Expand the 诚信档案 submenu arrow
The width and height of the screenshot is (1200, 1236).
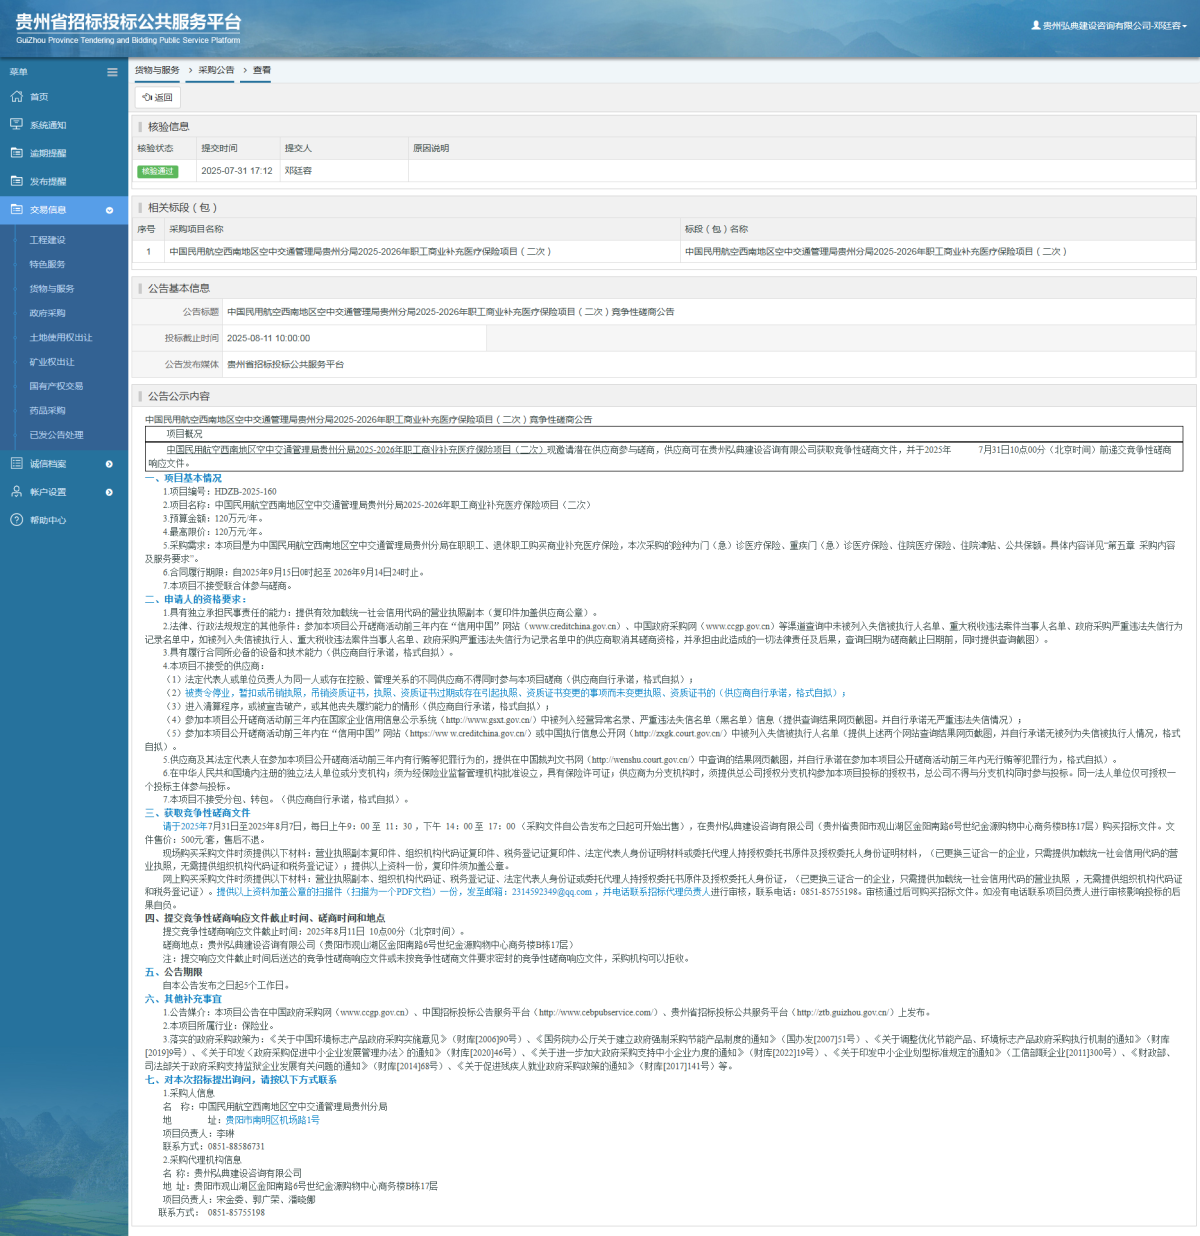pos(109,464)
